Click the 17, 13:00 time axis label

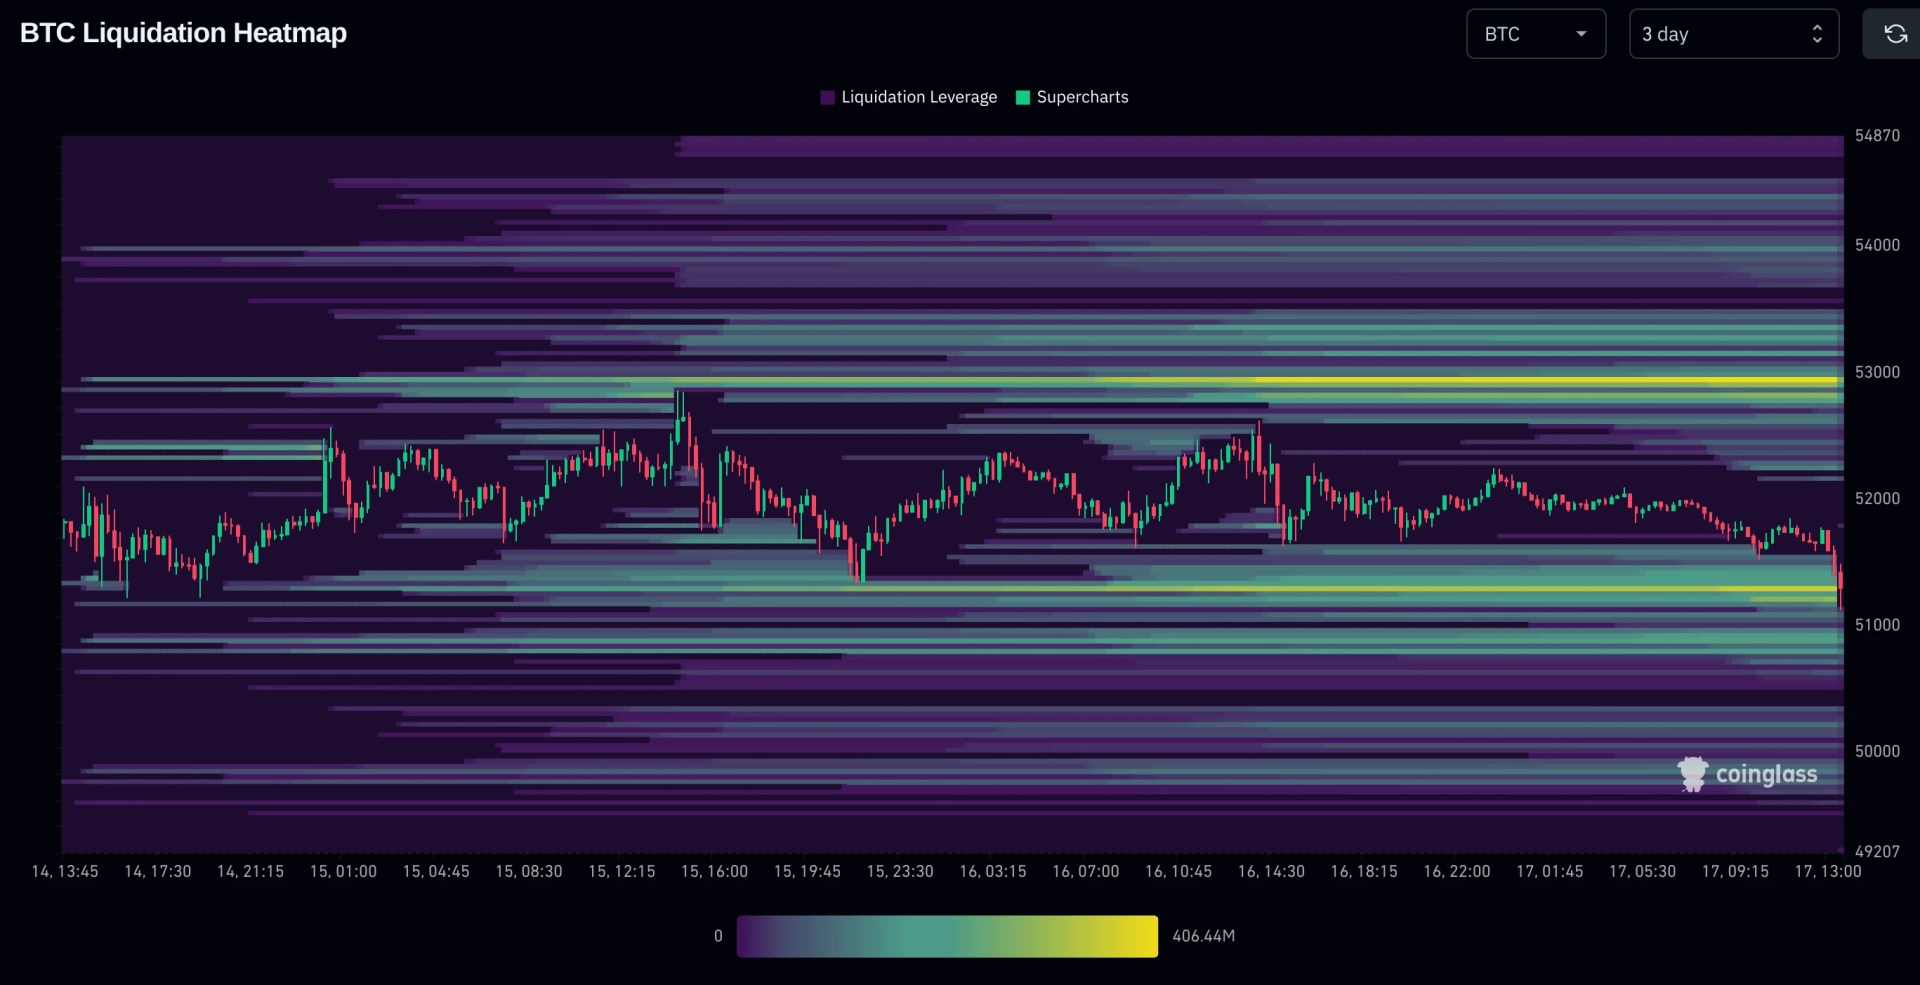[x=1828, y=871]
